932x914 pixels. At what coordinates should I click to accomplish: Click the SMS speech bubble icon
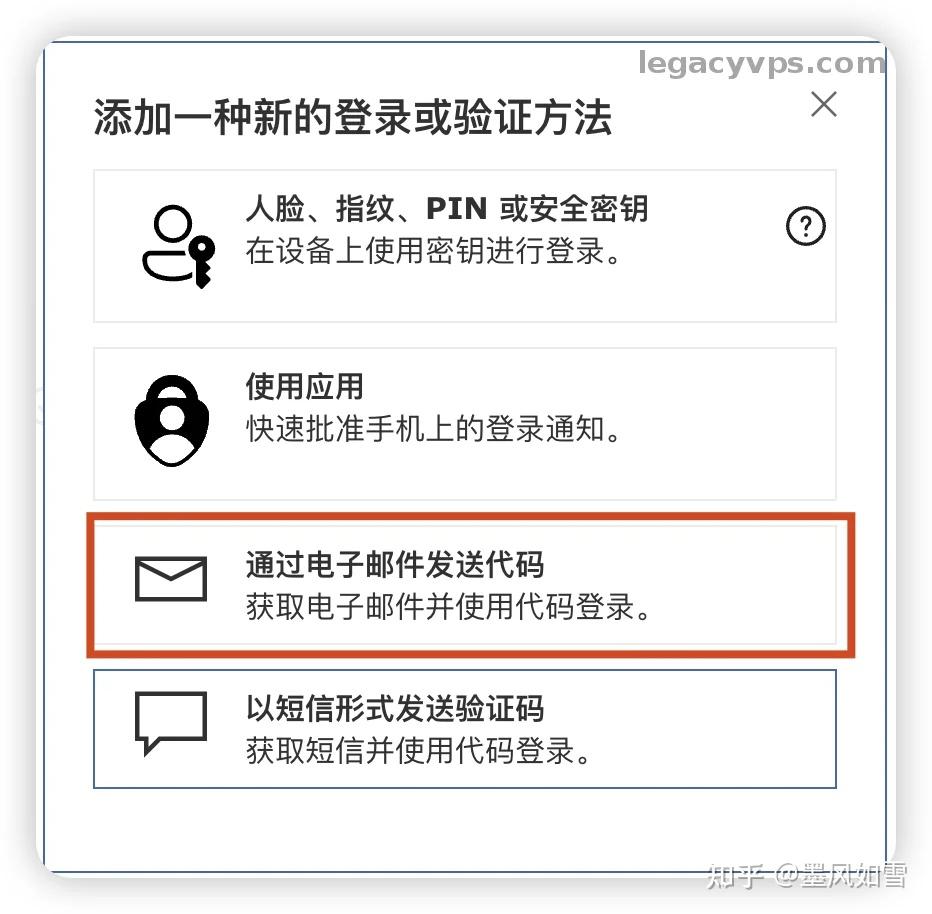(171, 723)
